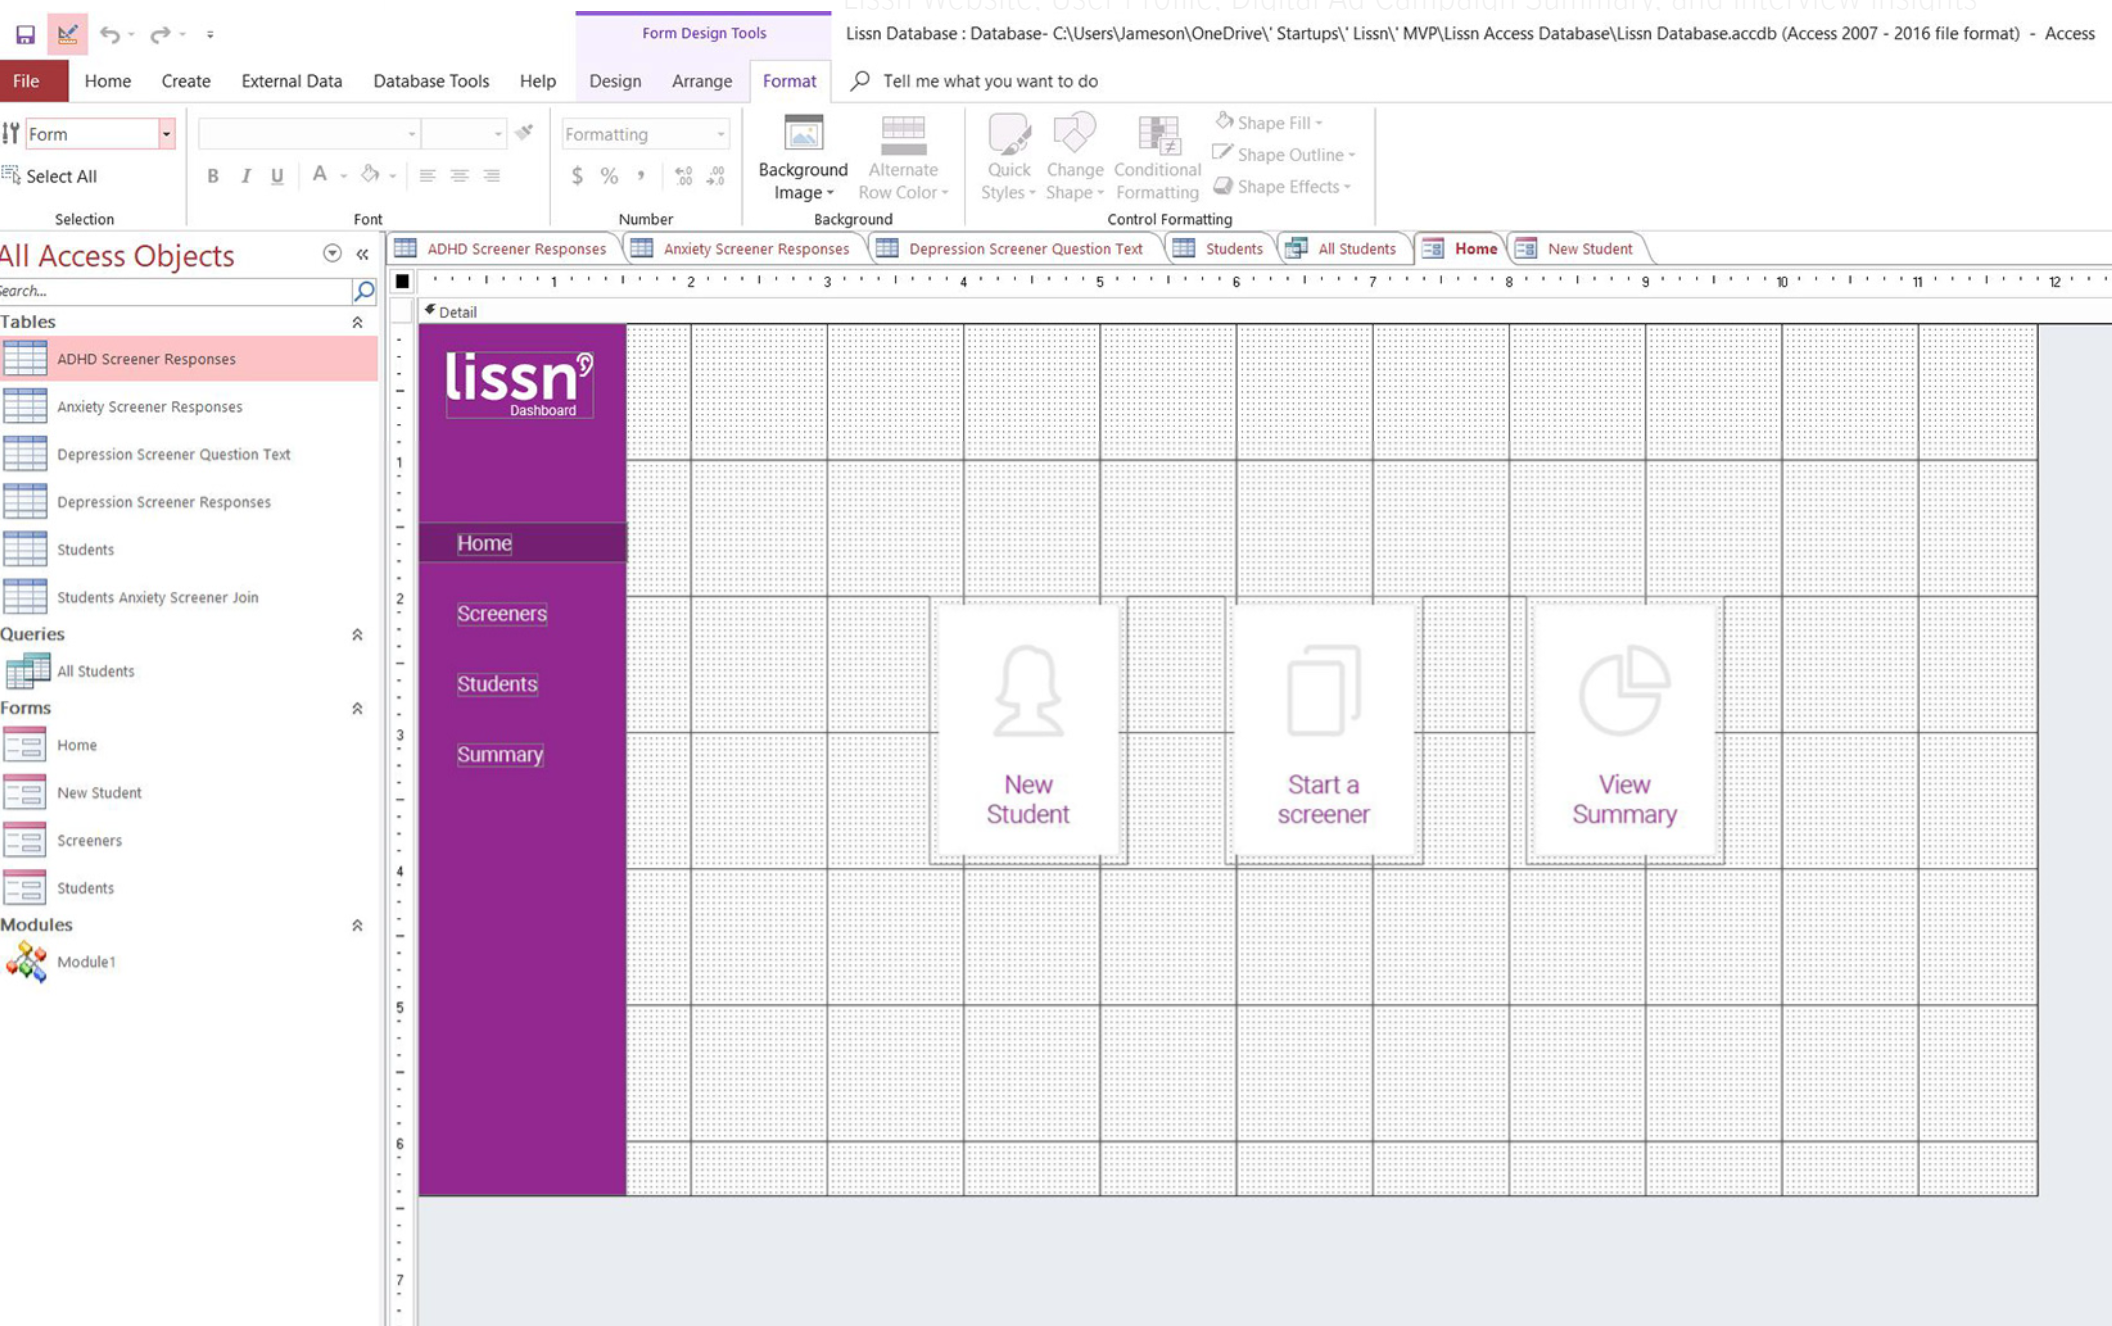Apply percent number format

coord(609,176)
